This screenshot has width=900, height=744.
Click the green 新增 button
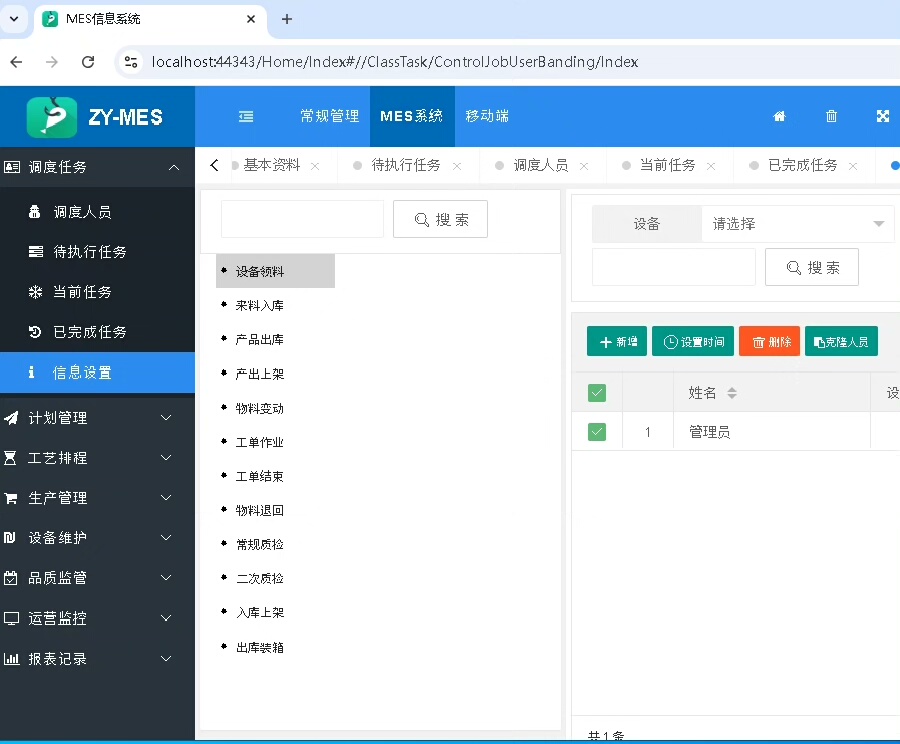[617, 342]
